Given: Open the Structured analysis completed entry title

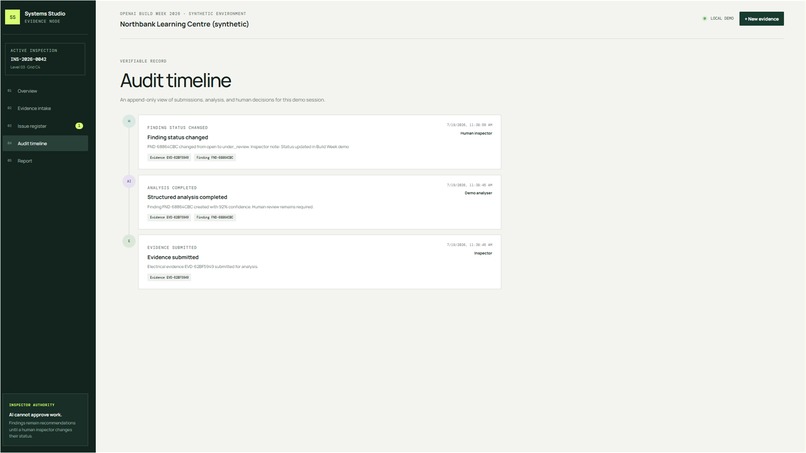Looking at the screenshot, I should coord(187,197).
